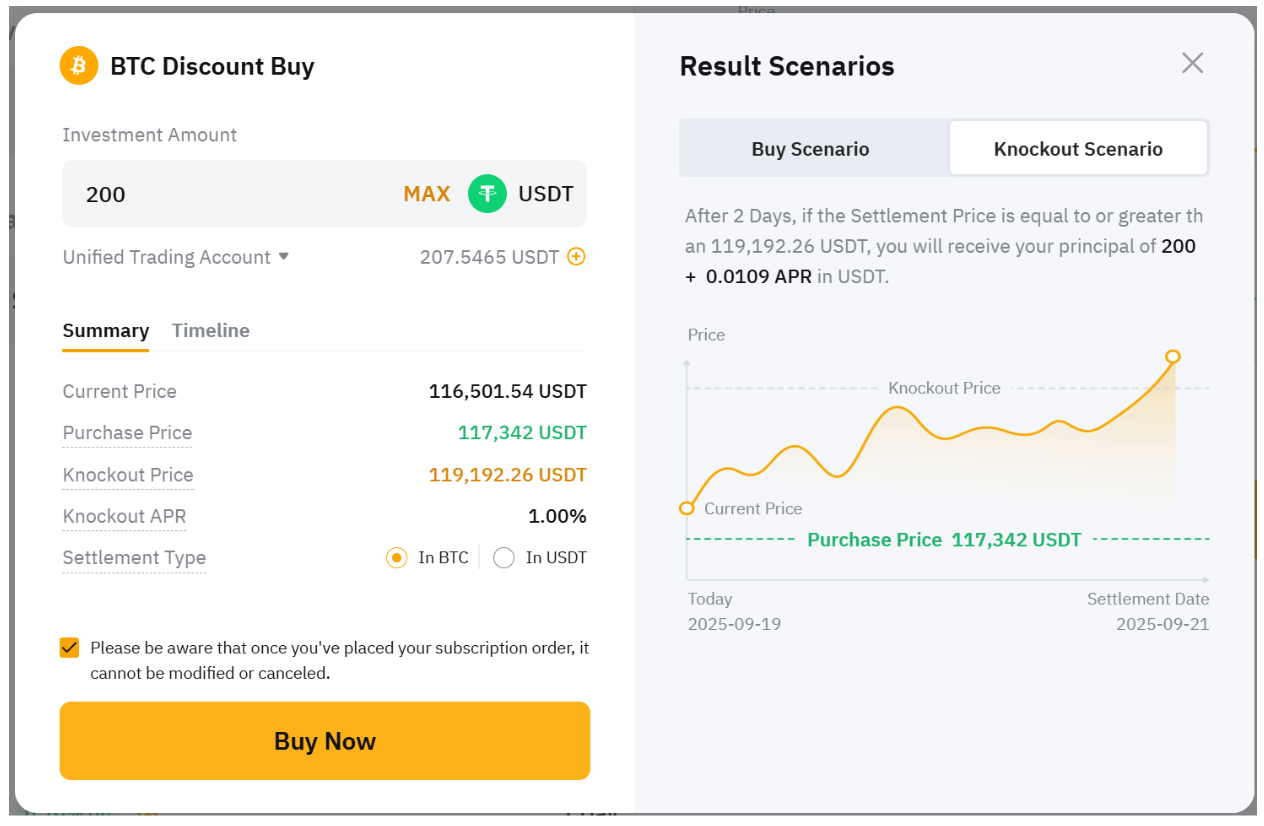
Task: Click the Knockout Price underlined label
Action: point(128,475)
